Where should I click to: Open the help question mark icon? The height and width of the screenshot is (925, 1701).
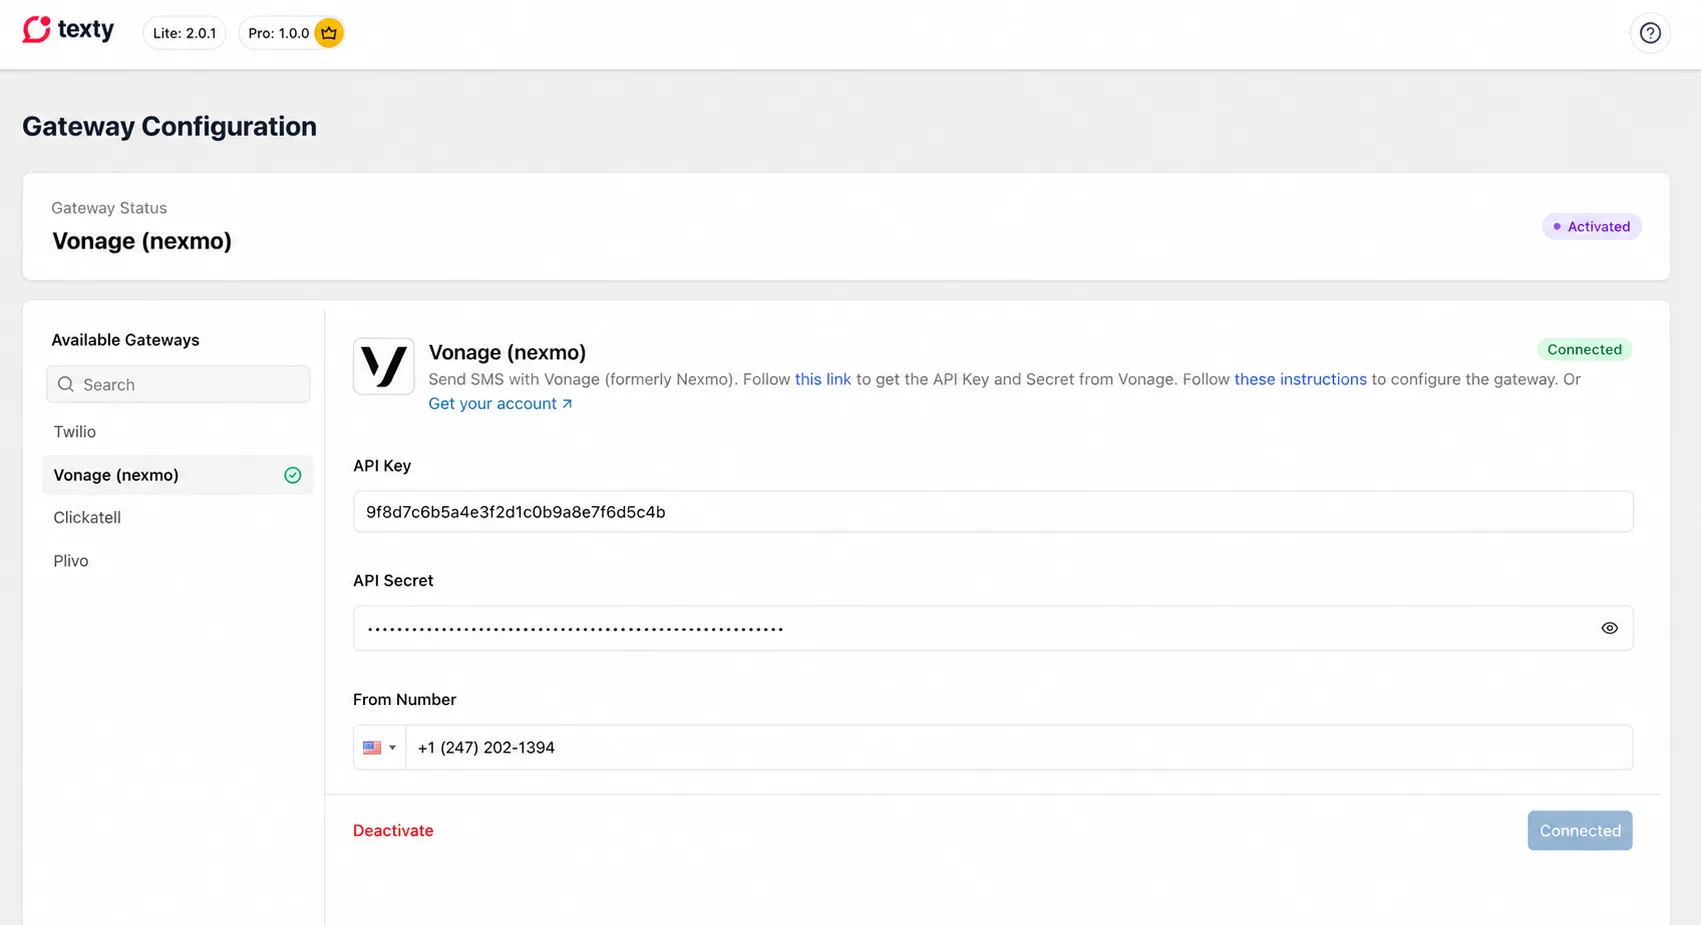point(1650,33)
